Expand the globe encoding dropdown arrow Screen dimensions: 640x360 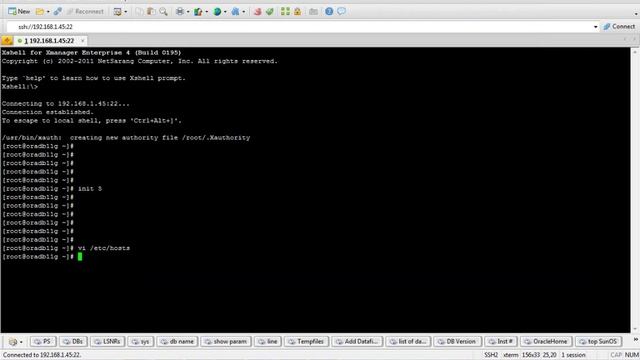pos(225,12)
